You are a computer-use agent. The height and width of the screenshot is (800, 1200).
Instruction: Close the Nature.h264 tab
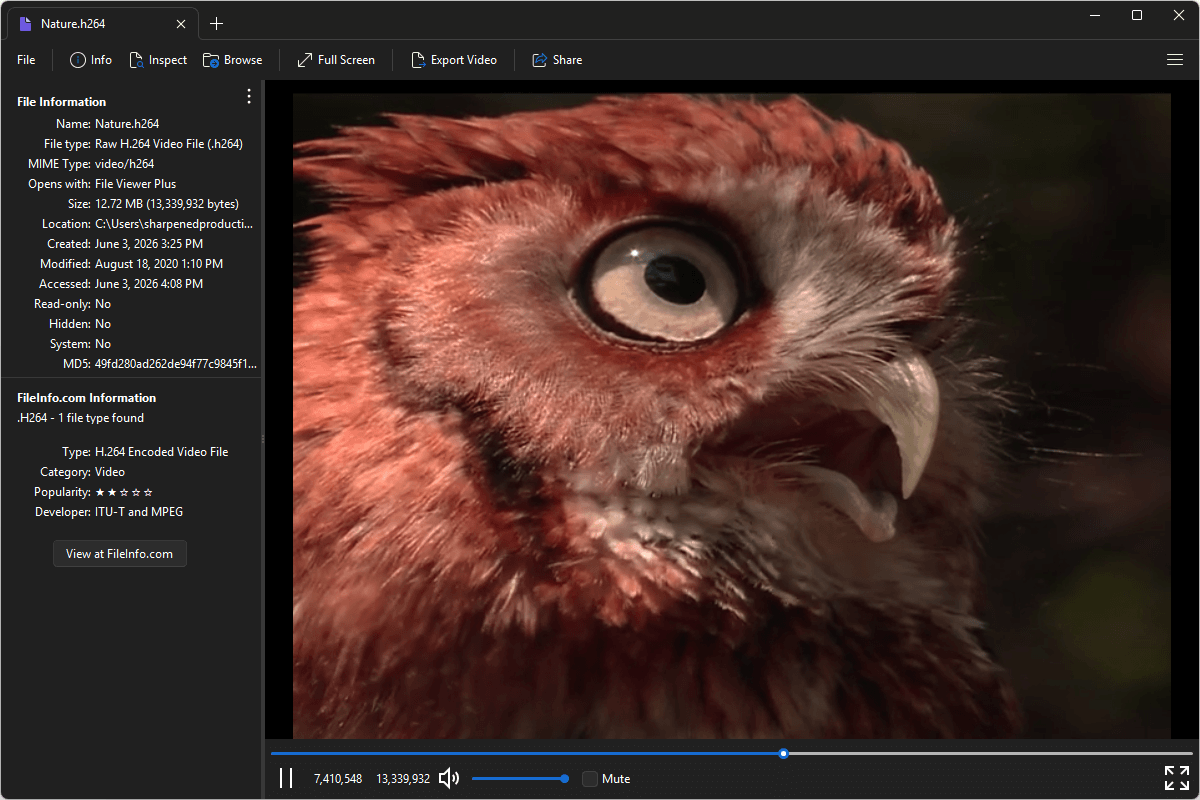tap(181, 23)
